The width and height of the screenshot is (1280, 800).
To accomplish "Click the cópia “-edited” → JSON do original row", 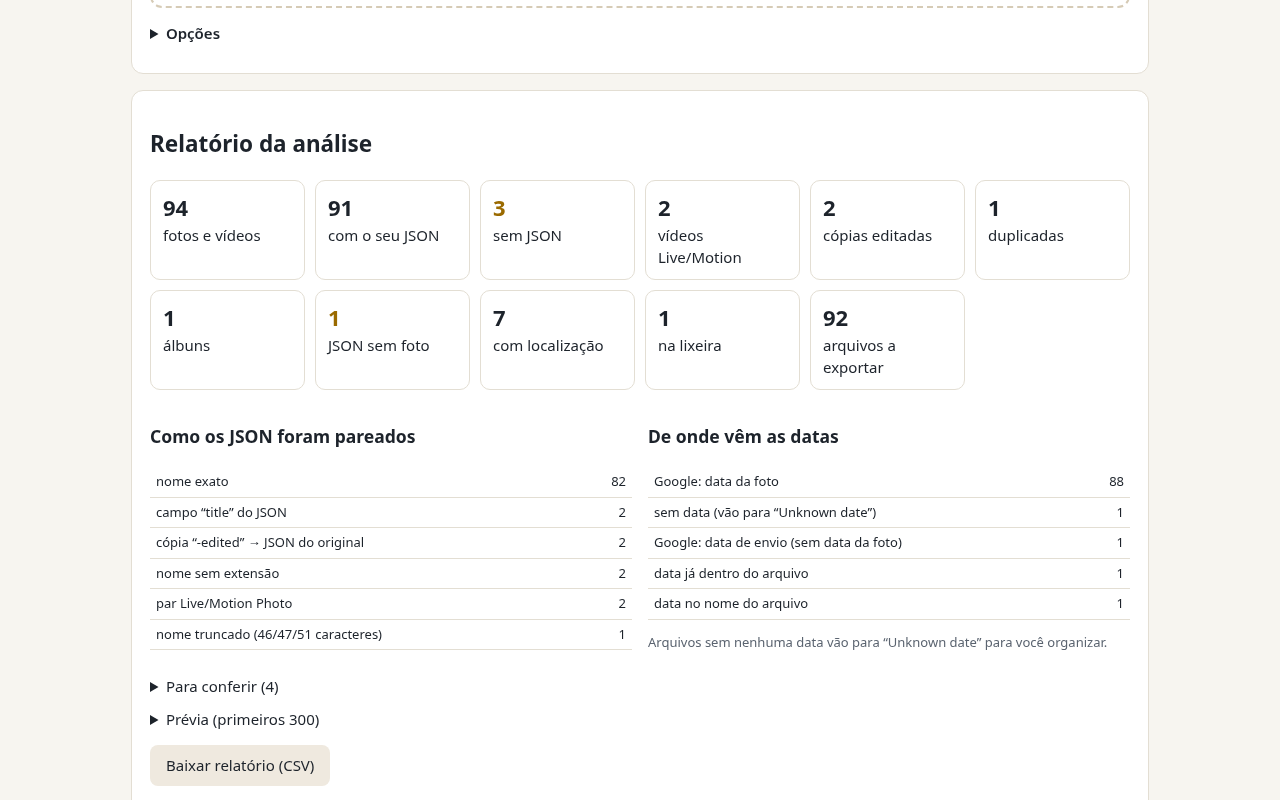I will (391, 543).
